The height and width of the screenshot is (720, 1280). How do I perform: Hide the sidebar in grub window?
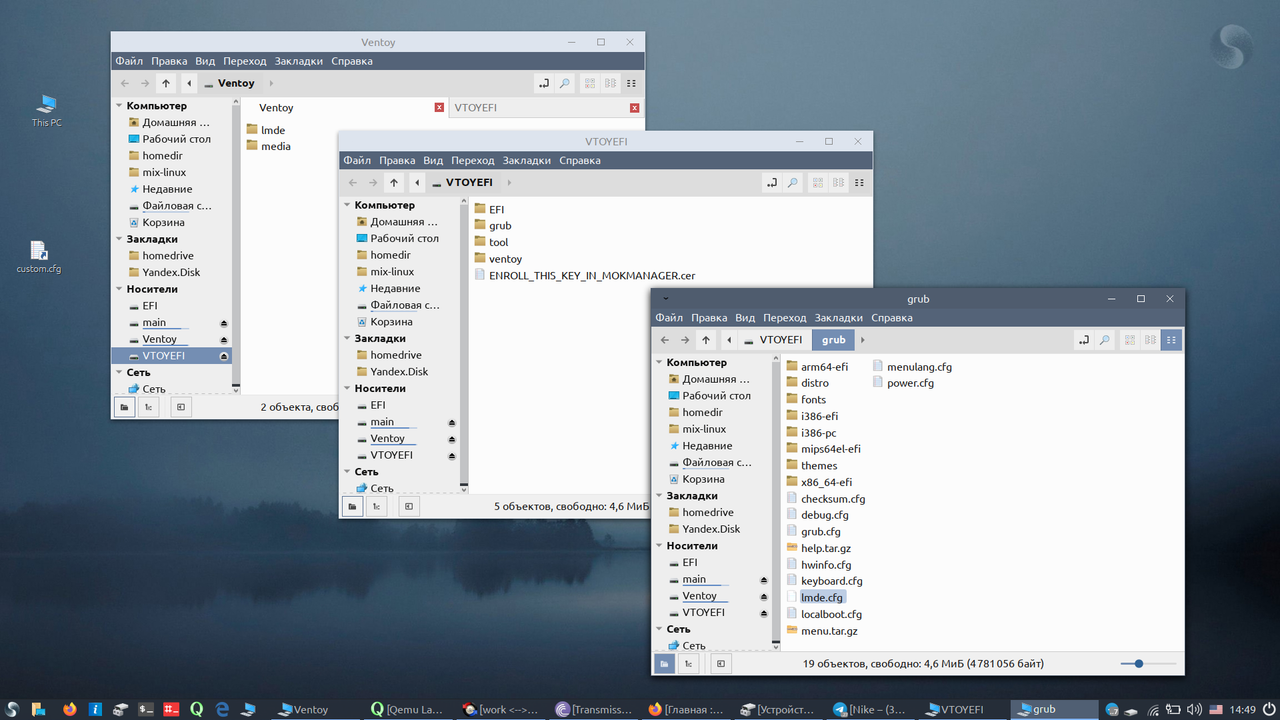pyautogui.click(x=720, y=663)
